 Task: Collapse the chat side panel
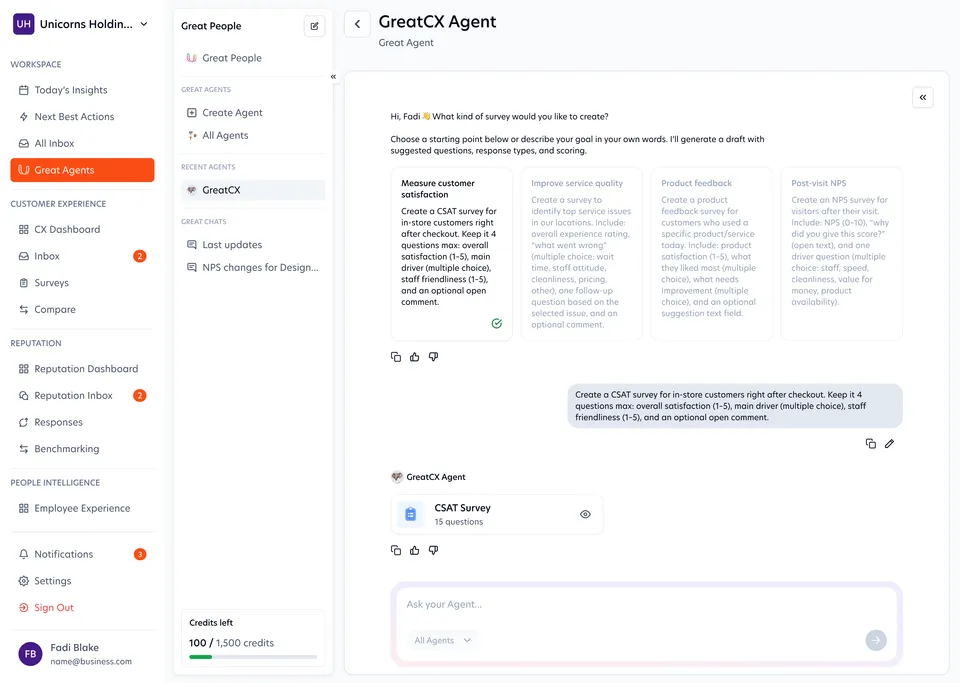tap(923, 97)
